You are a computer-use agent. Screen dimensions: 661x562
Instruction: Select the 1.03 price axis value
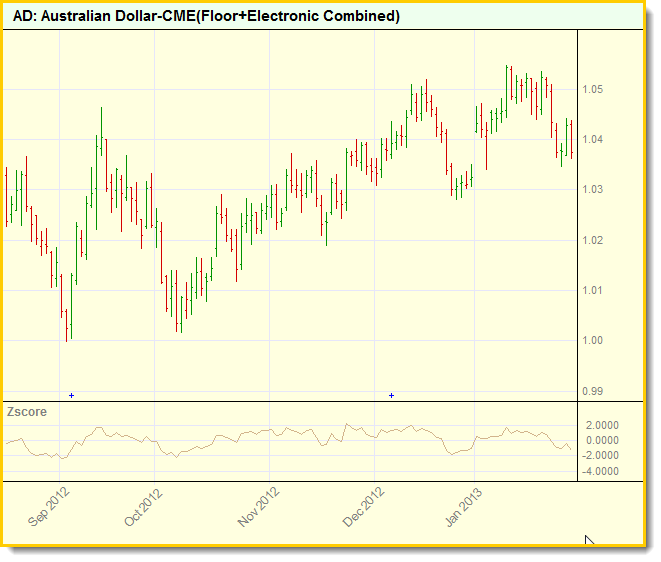594,190
